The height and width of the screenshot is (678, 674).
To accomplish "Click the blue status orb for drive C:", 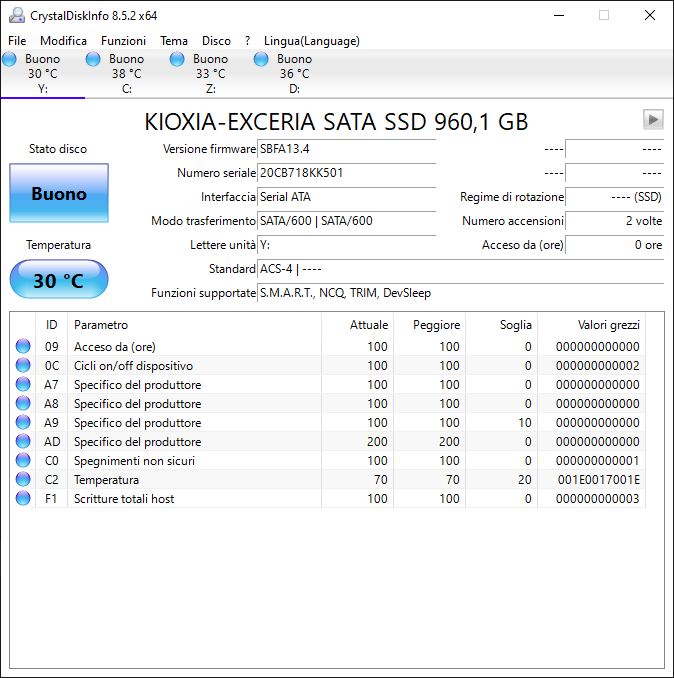I will tap(93, 59).
